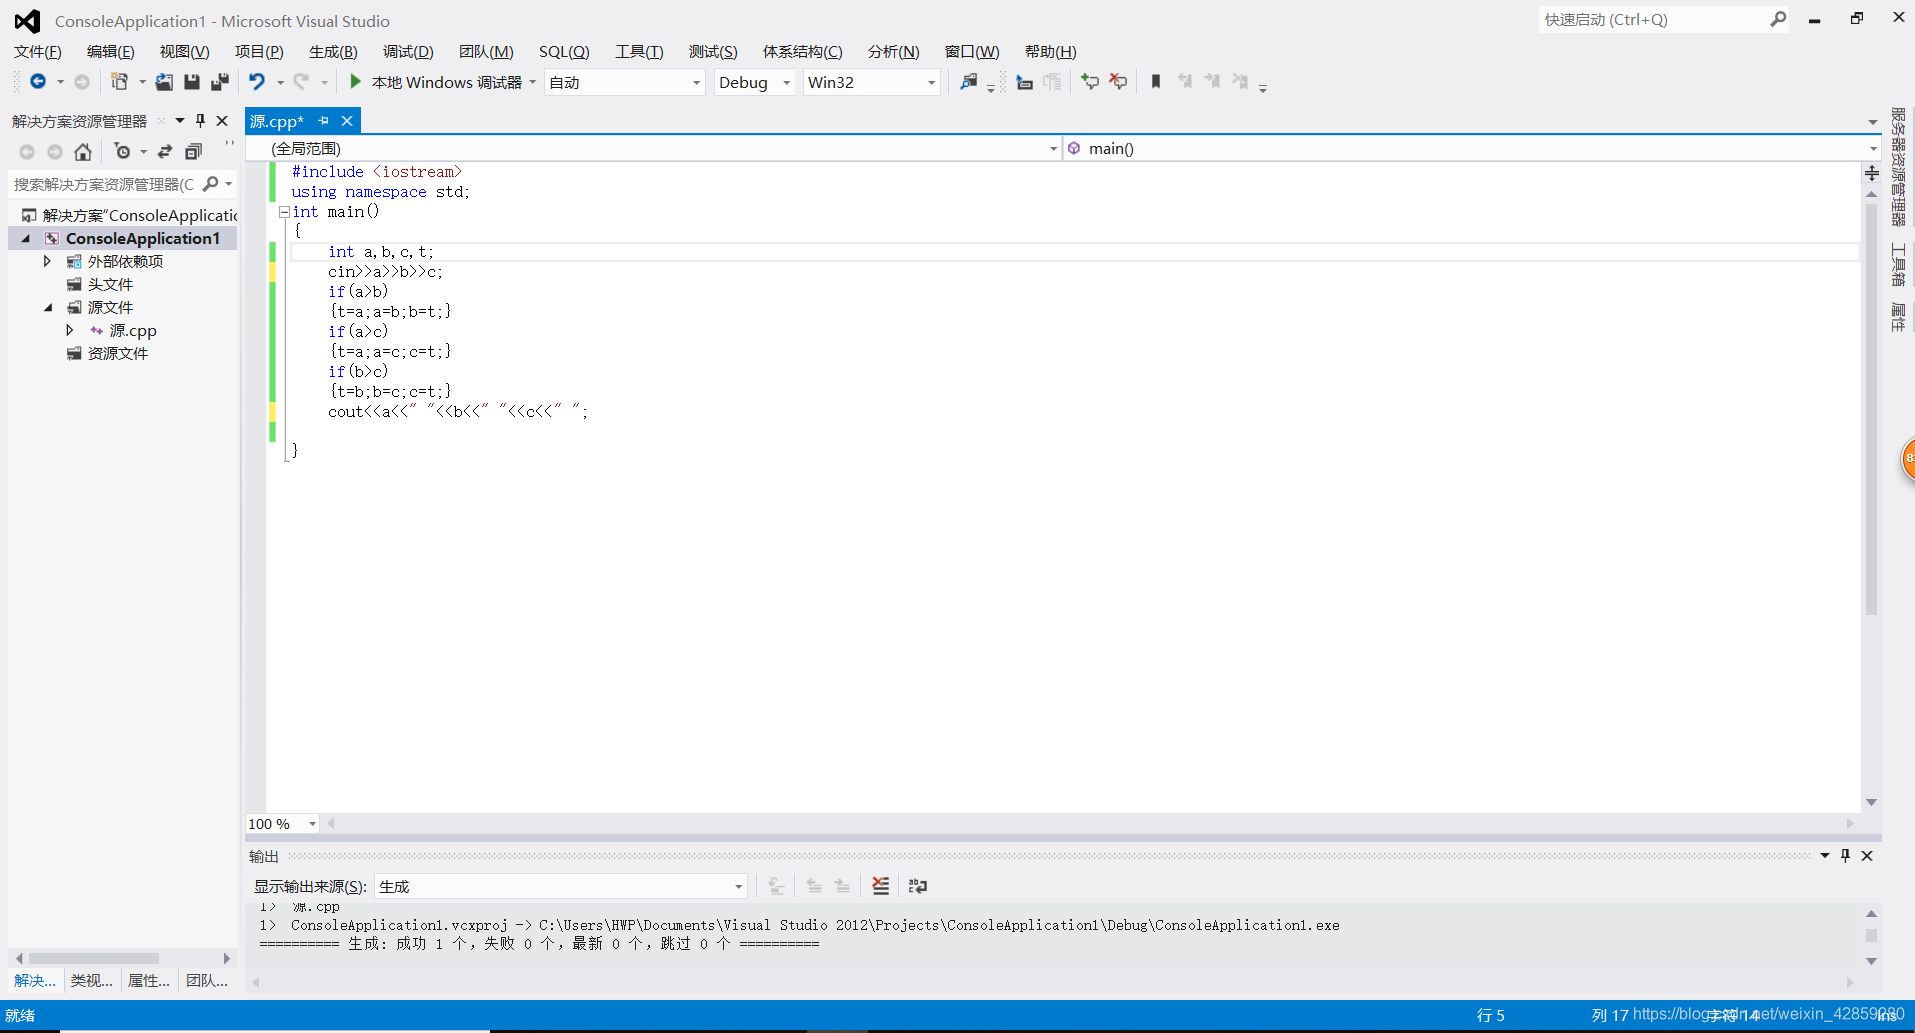The width and height of the screenshot is (1915, 1033).
Task: Open the 体系结构(C) menu
Action: click(802, 51)
